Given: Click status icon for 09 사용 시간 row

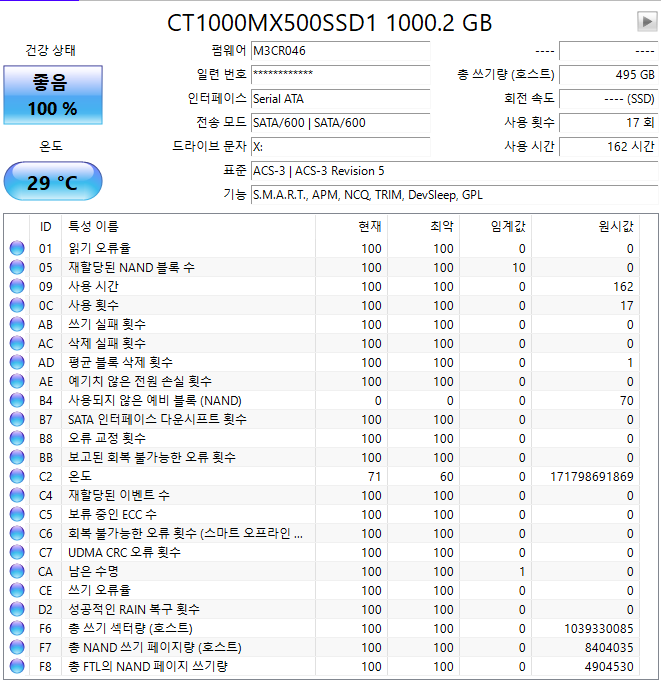Looking at the screenshot, I should [17, 286].
